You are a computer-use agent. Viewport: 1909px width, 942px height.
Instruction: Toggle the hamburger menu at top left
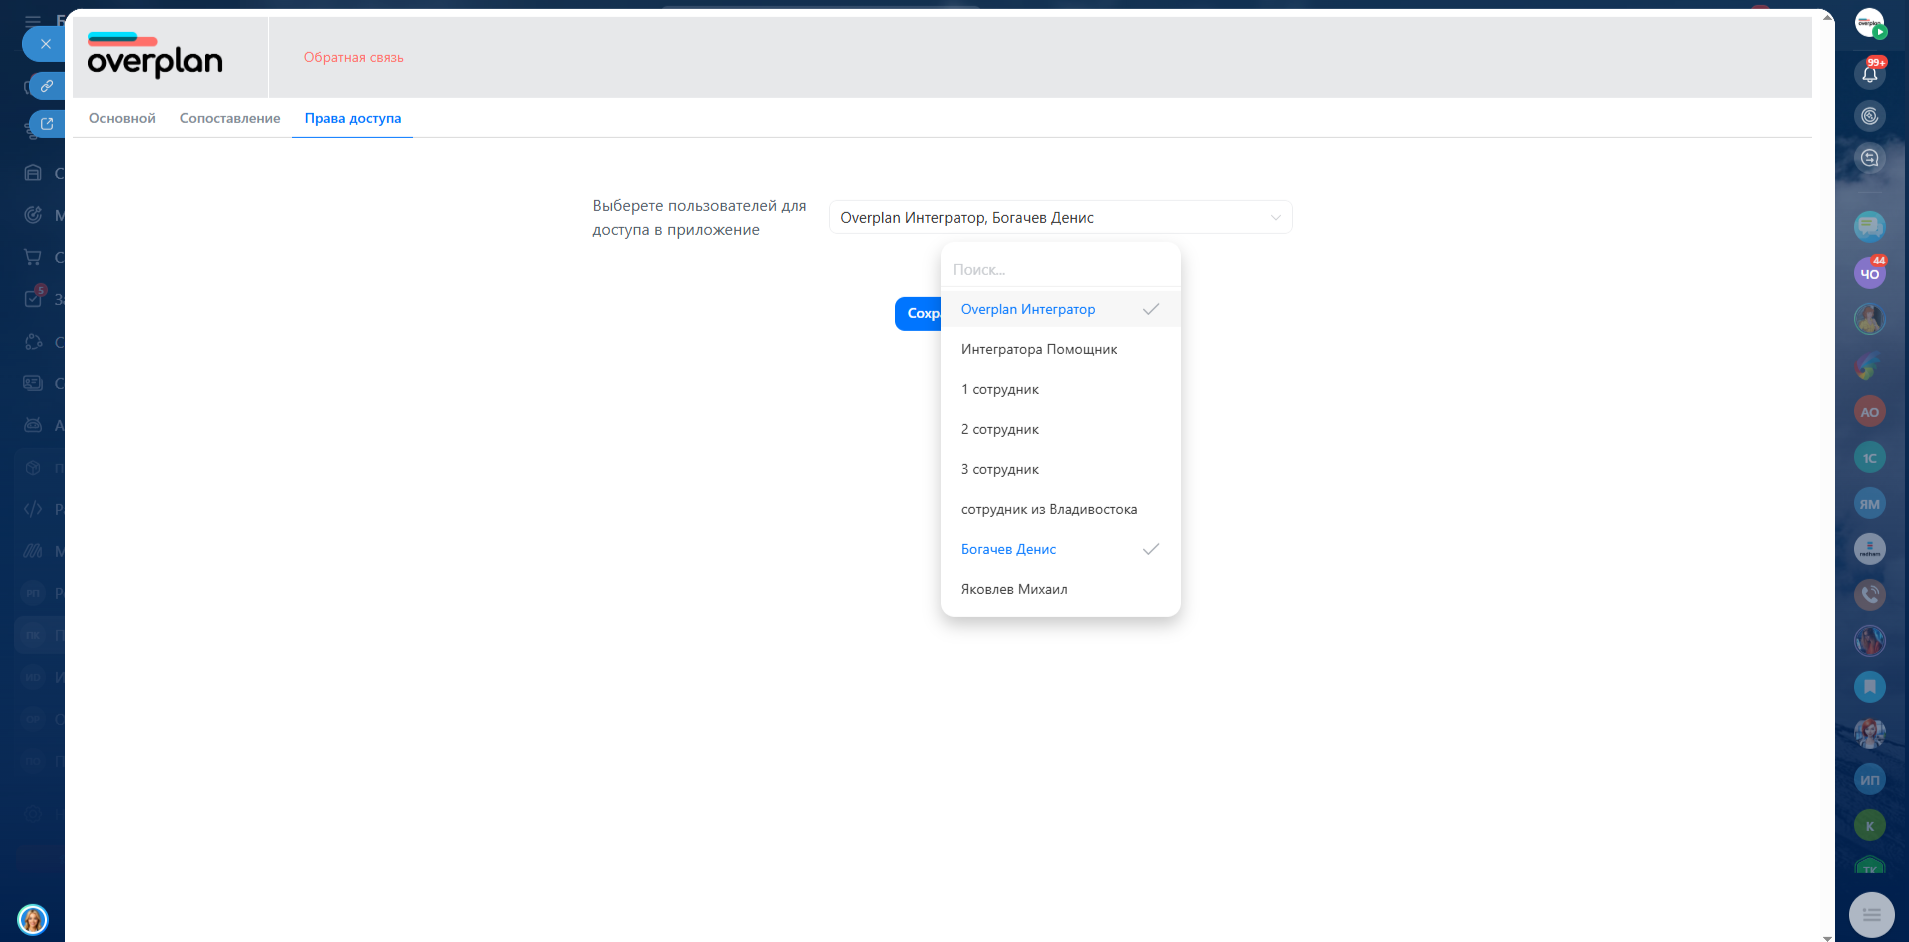coord(33,20)
